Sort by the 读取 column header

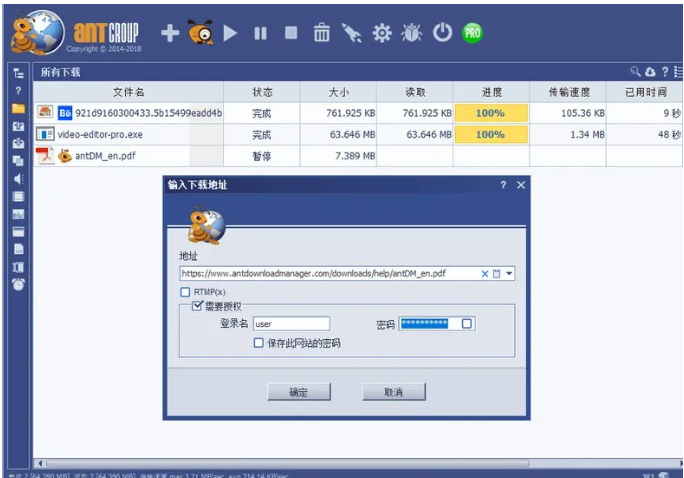[x=415, y=92]
